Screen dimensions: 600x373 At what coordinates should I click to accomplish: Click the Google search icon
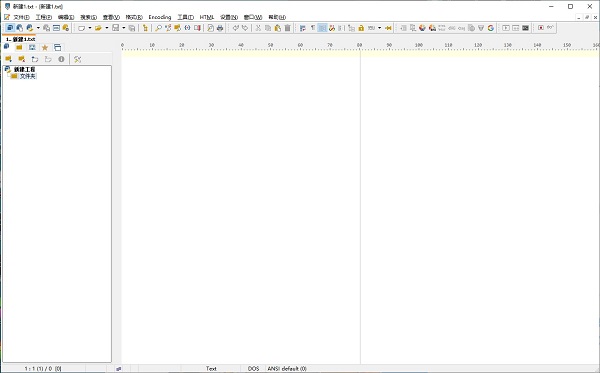[x=491, y=28]
